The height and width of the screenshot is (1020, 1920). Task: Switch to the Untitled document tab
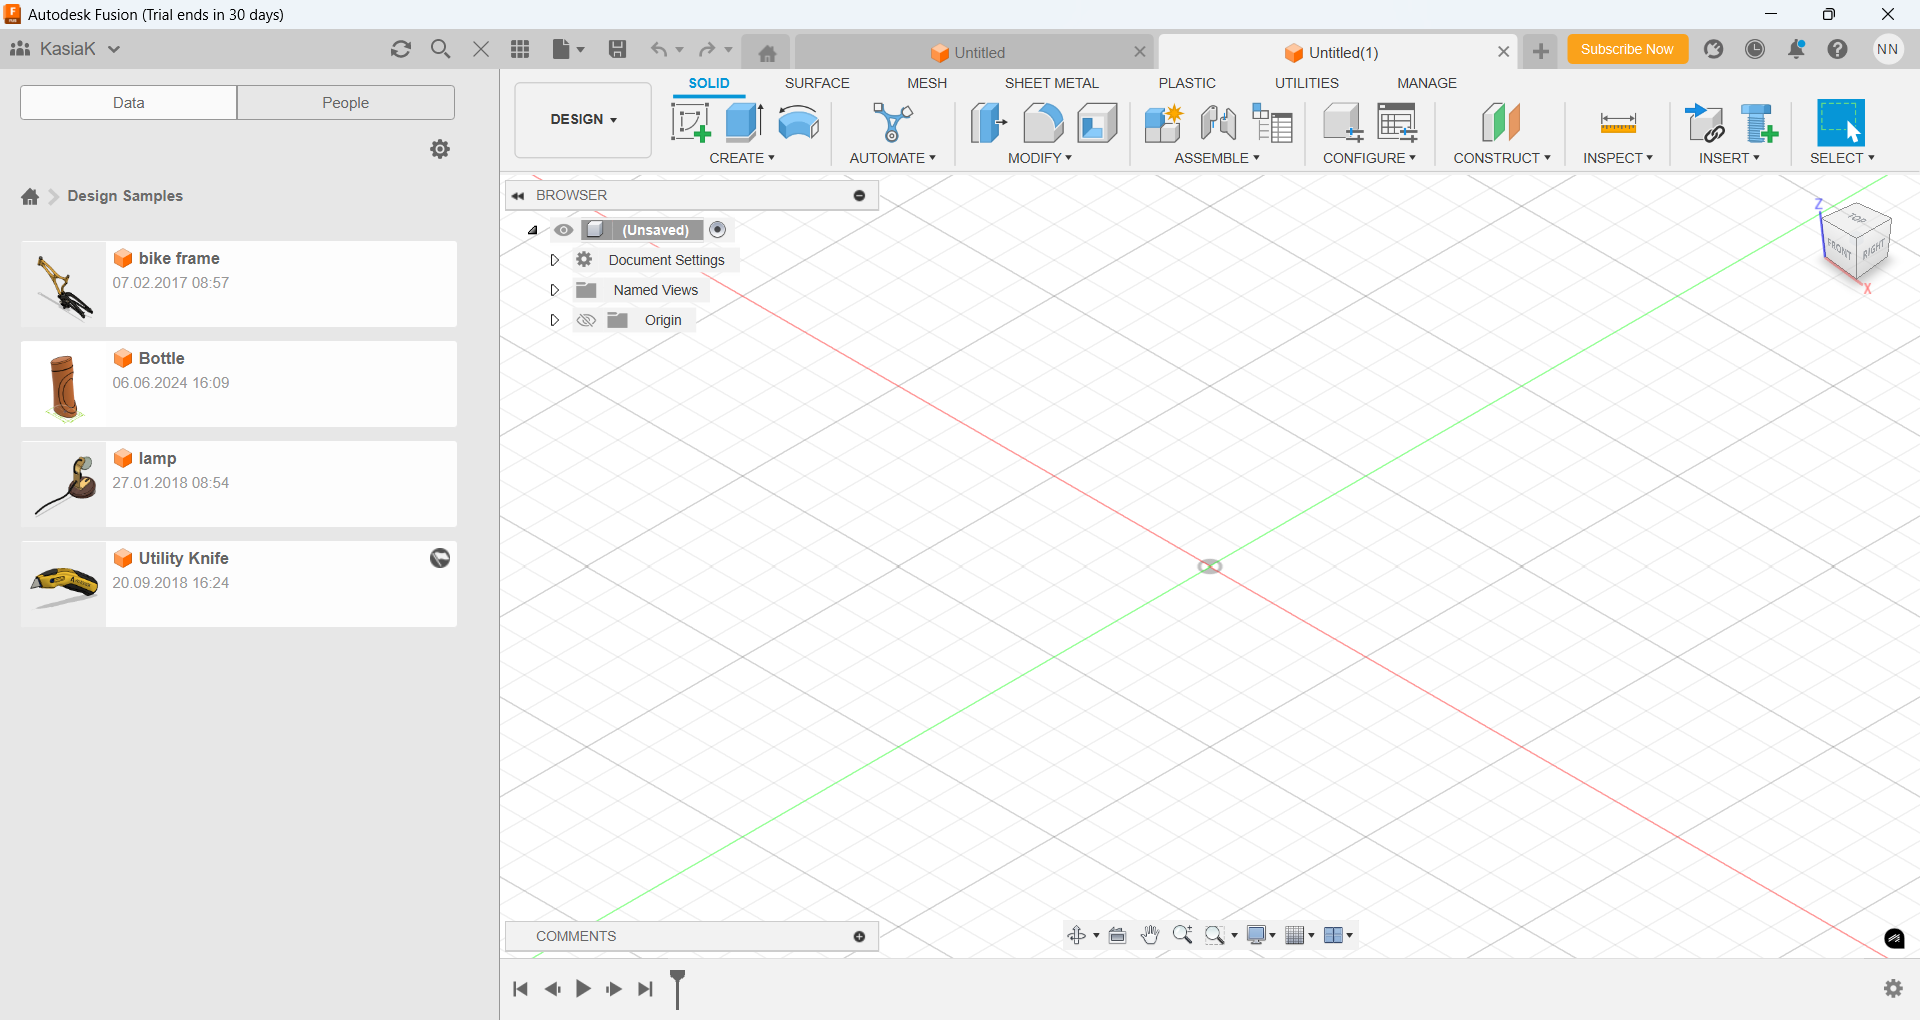coord(975,52)
